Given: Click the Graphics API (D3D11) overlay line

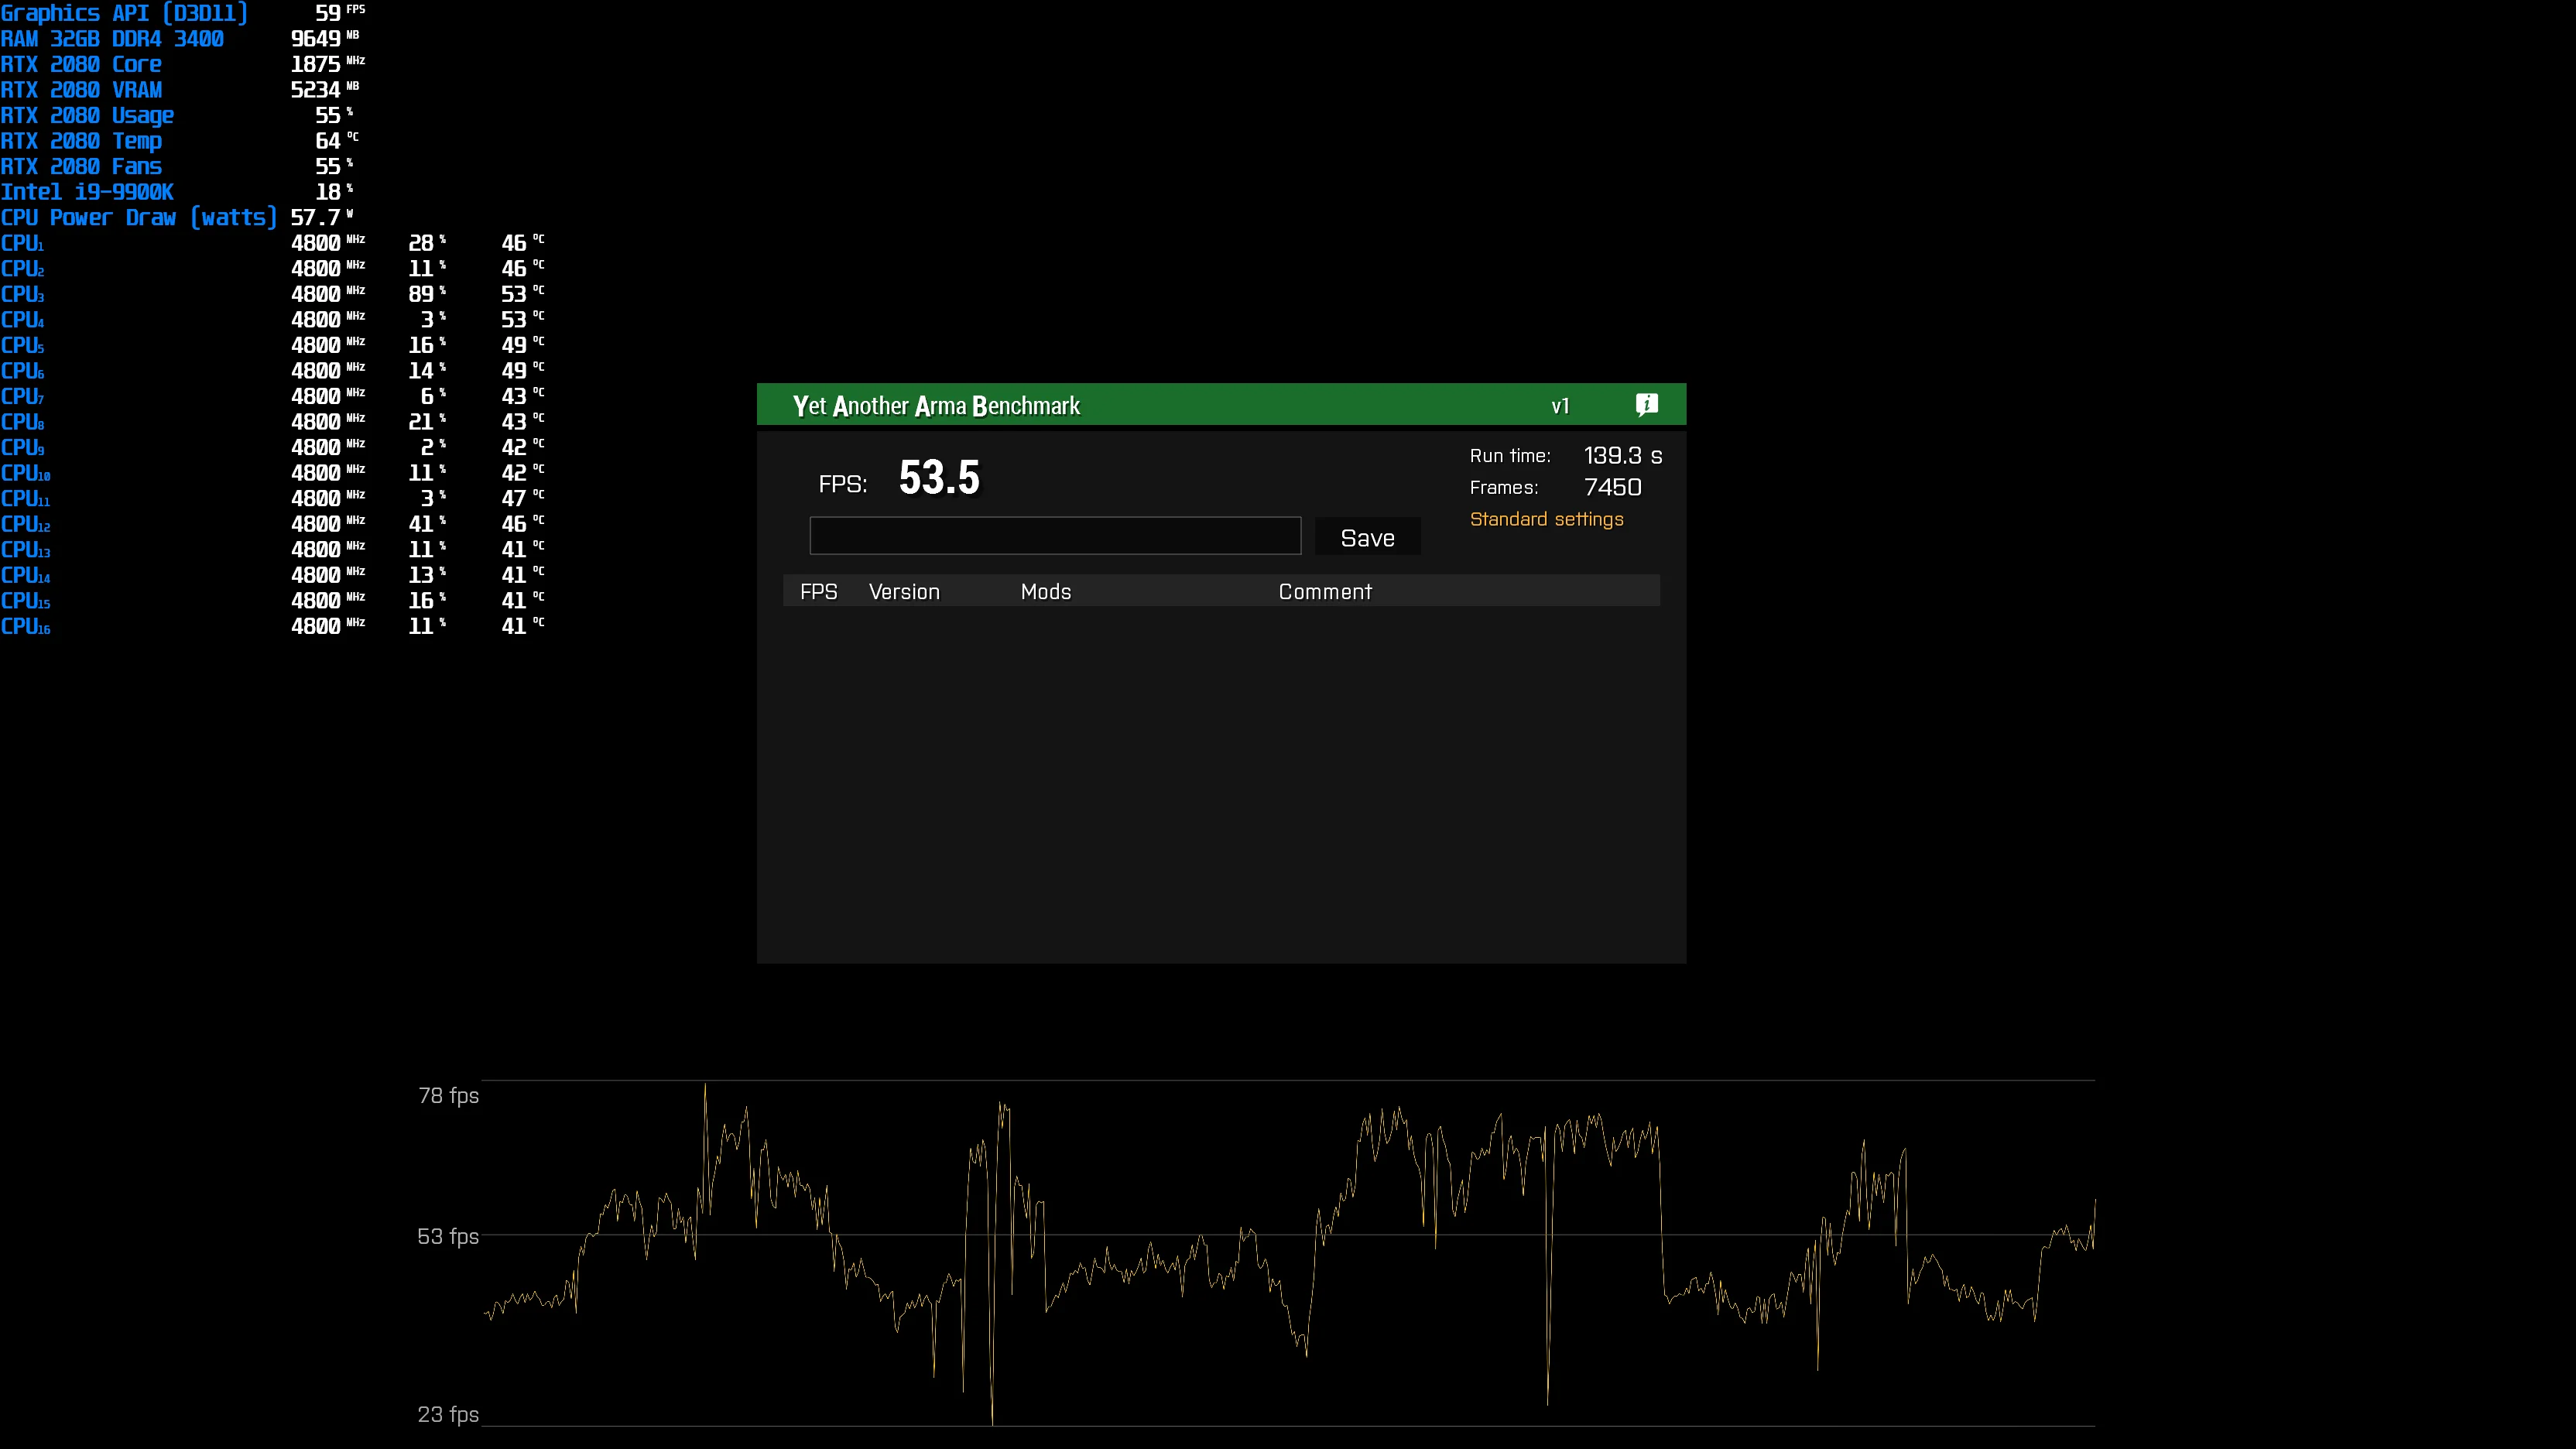Looking at the screenshot, I should tap(124, 13).
